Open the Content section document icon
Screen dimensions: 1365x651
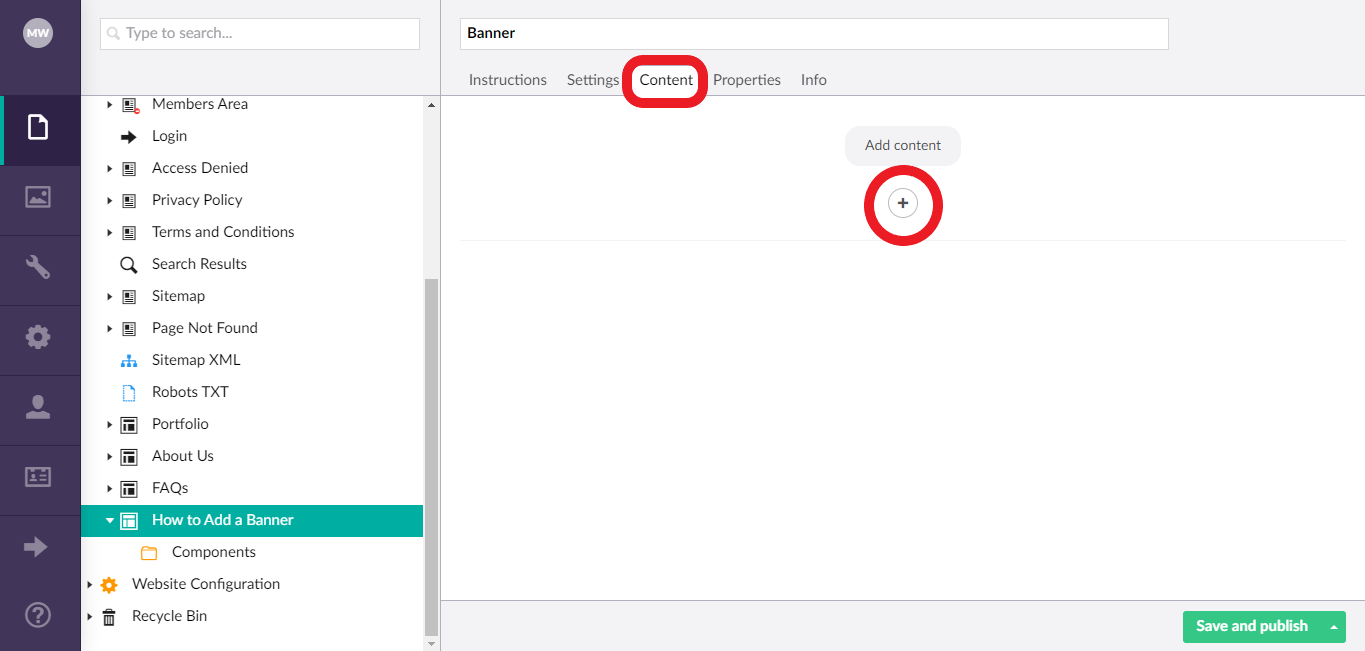coord(38,128)
